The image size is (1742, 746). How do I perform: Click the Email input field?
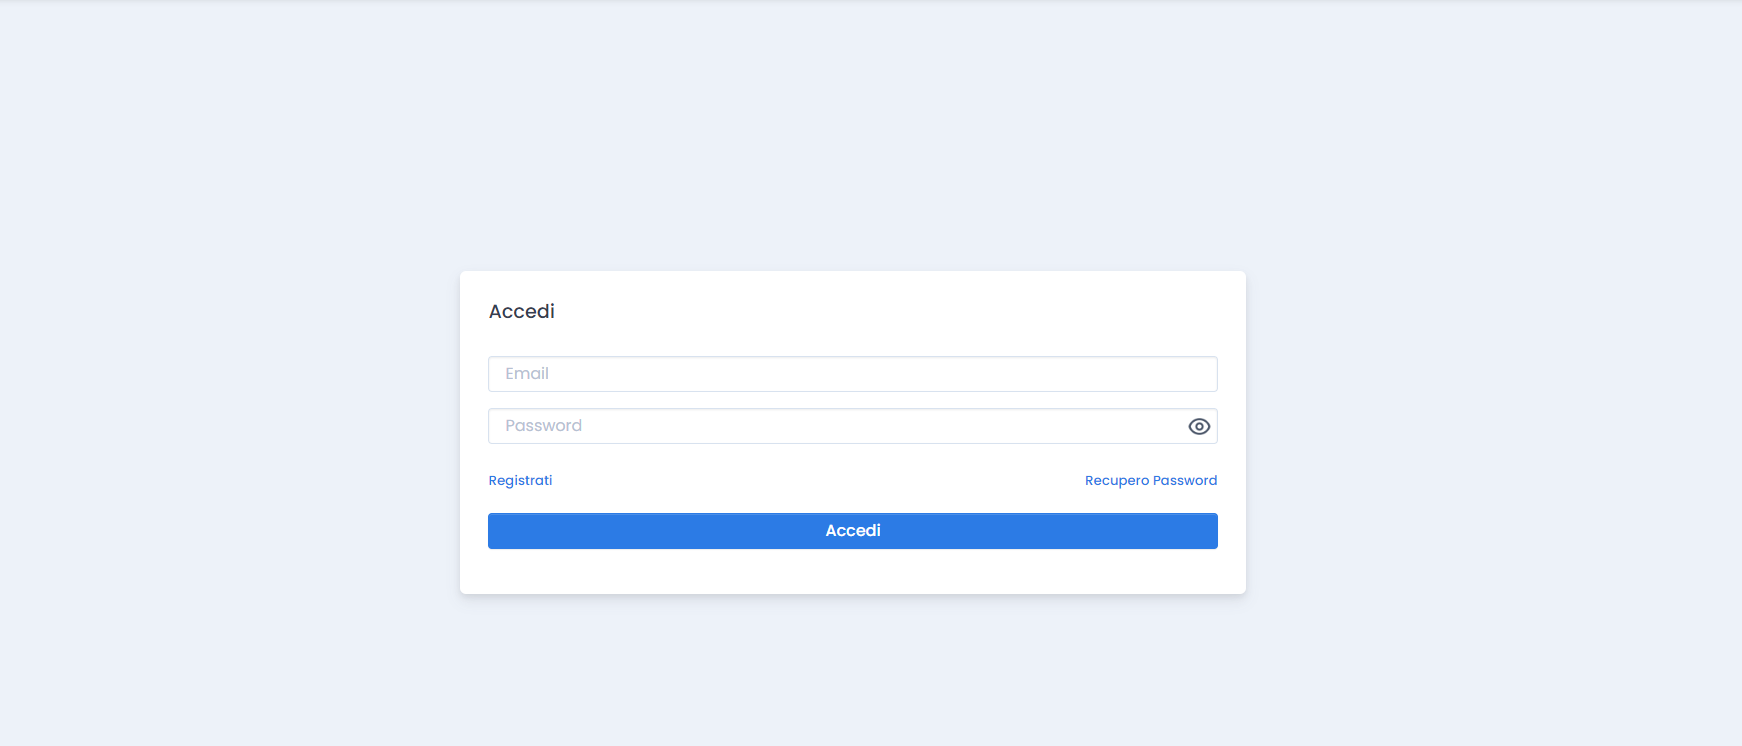tap(852, 373)
